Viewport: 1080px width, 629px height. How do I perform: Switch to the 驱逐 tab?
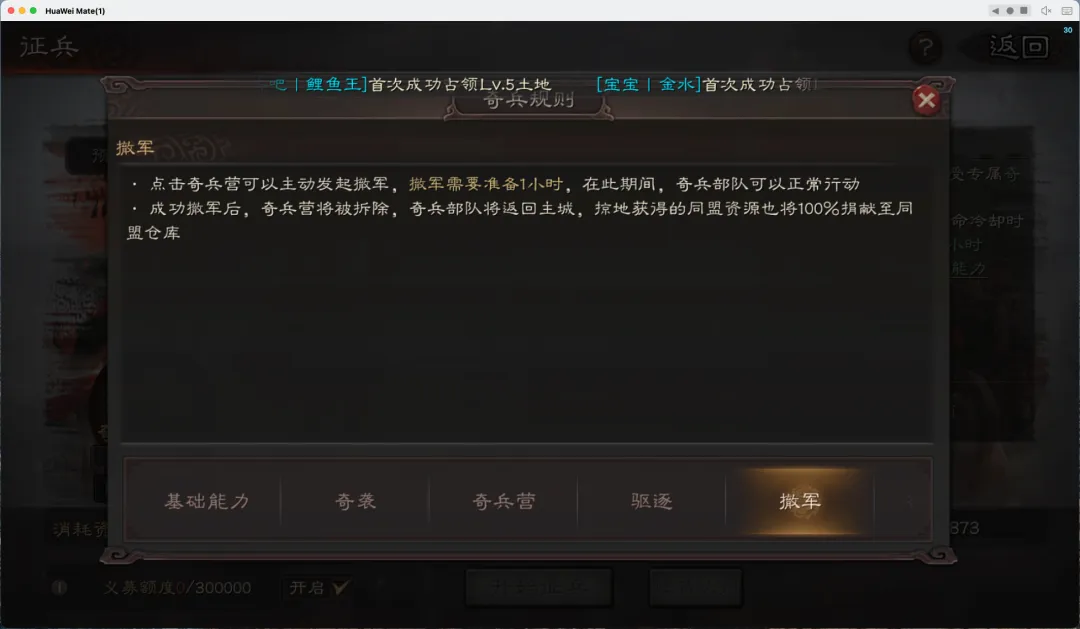click(x=652, y=501)
